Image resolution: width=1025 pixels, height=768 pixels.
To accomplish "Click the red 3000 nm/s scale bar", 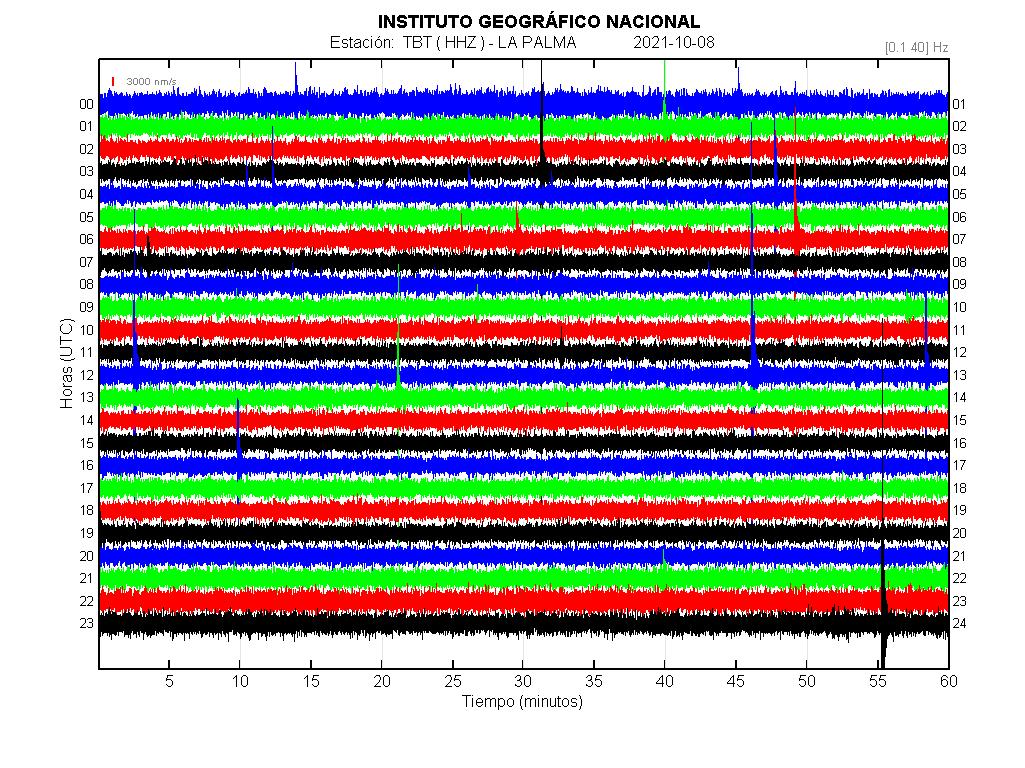I will pos(113,81).
